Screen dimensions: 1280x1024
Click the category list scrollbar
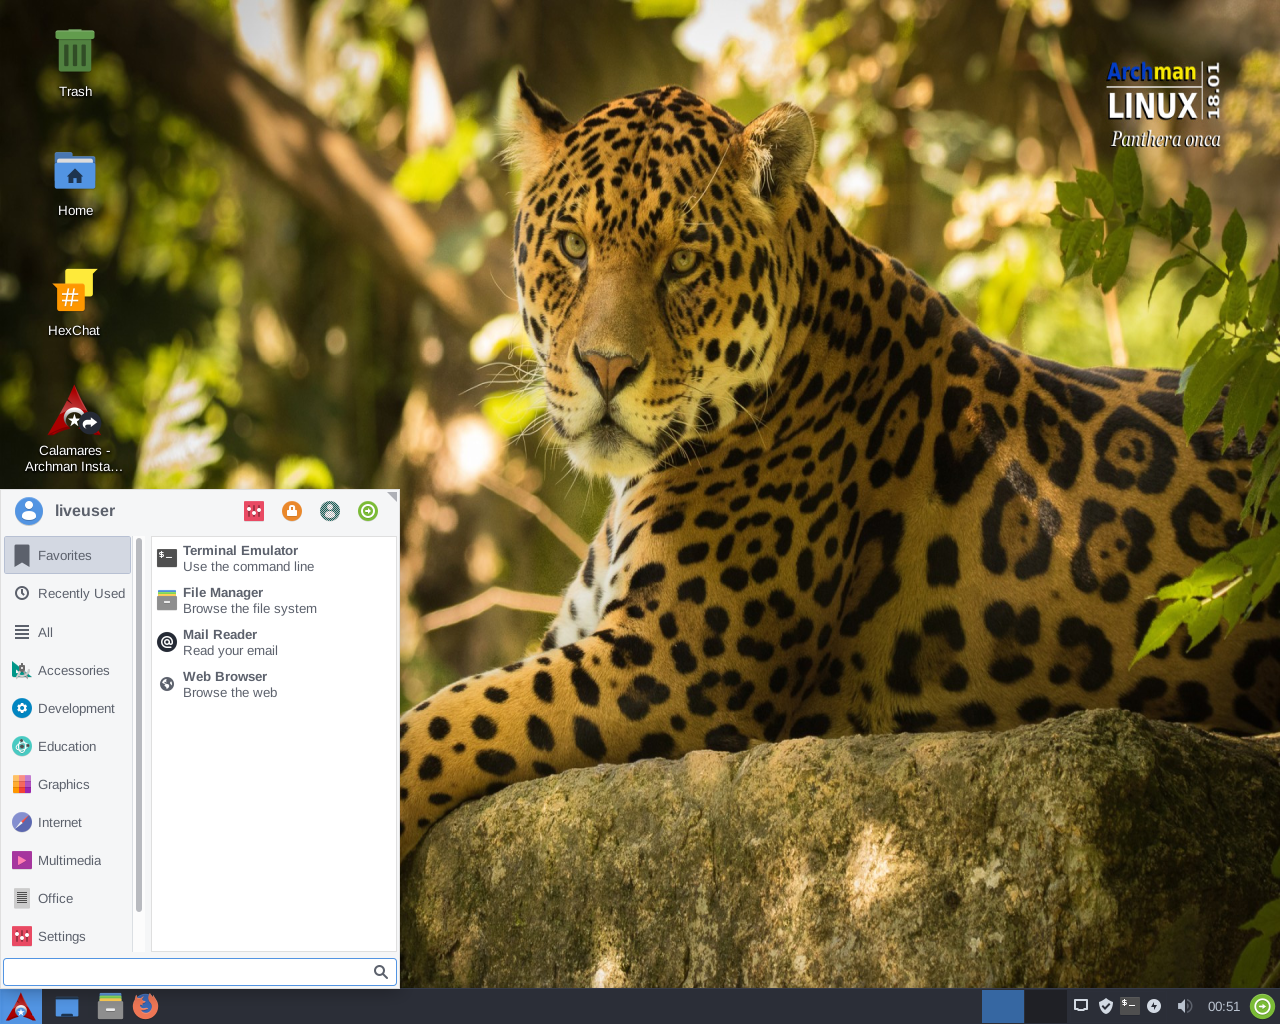(139, 725)
